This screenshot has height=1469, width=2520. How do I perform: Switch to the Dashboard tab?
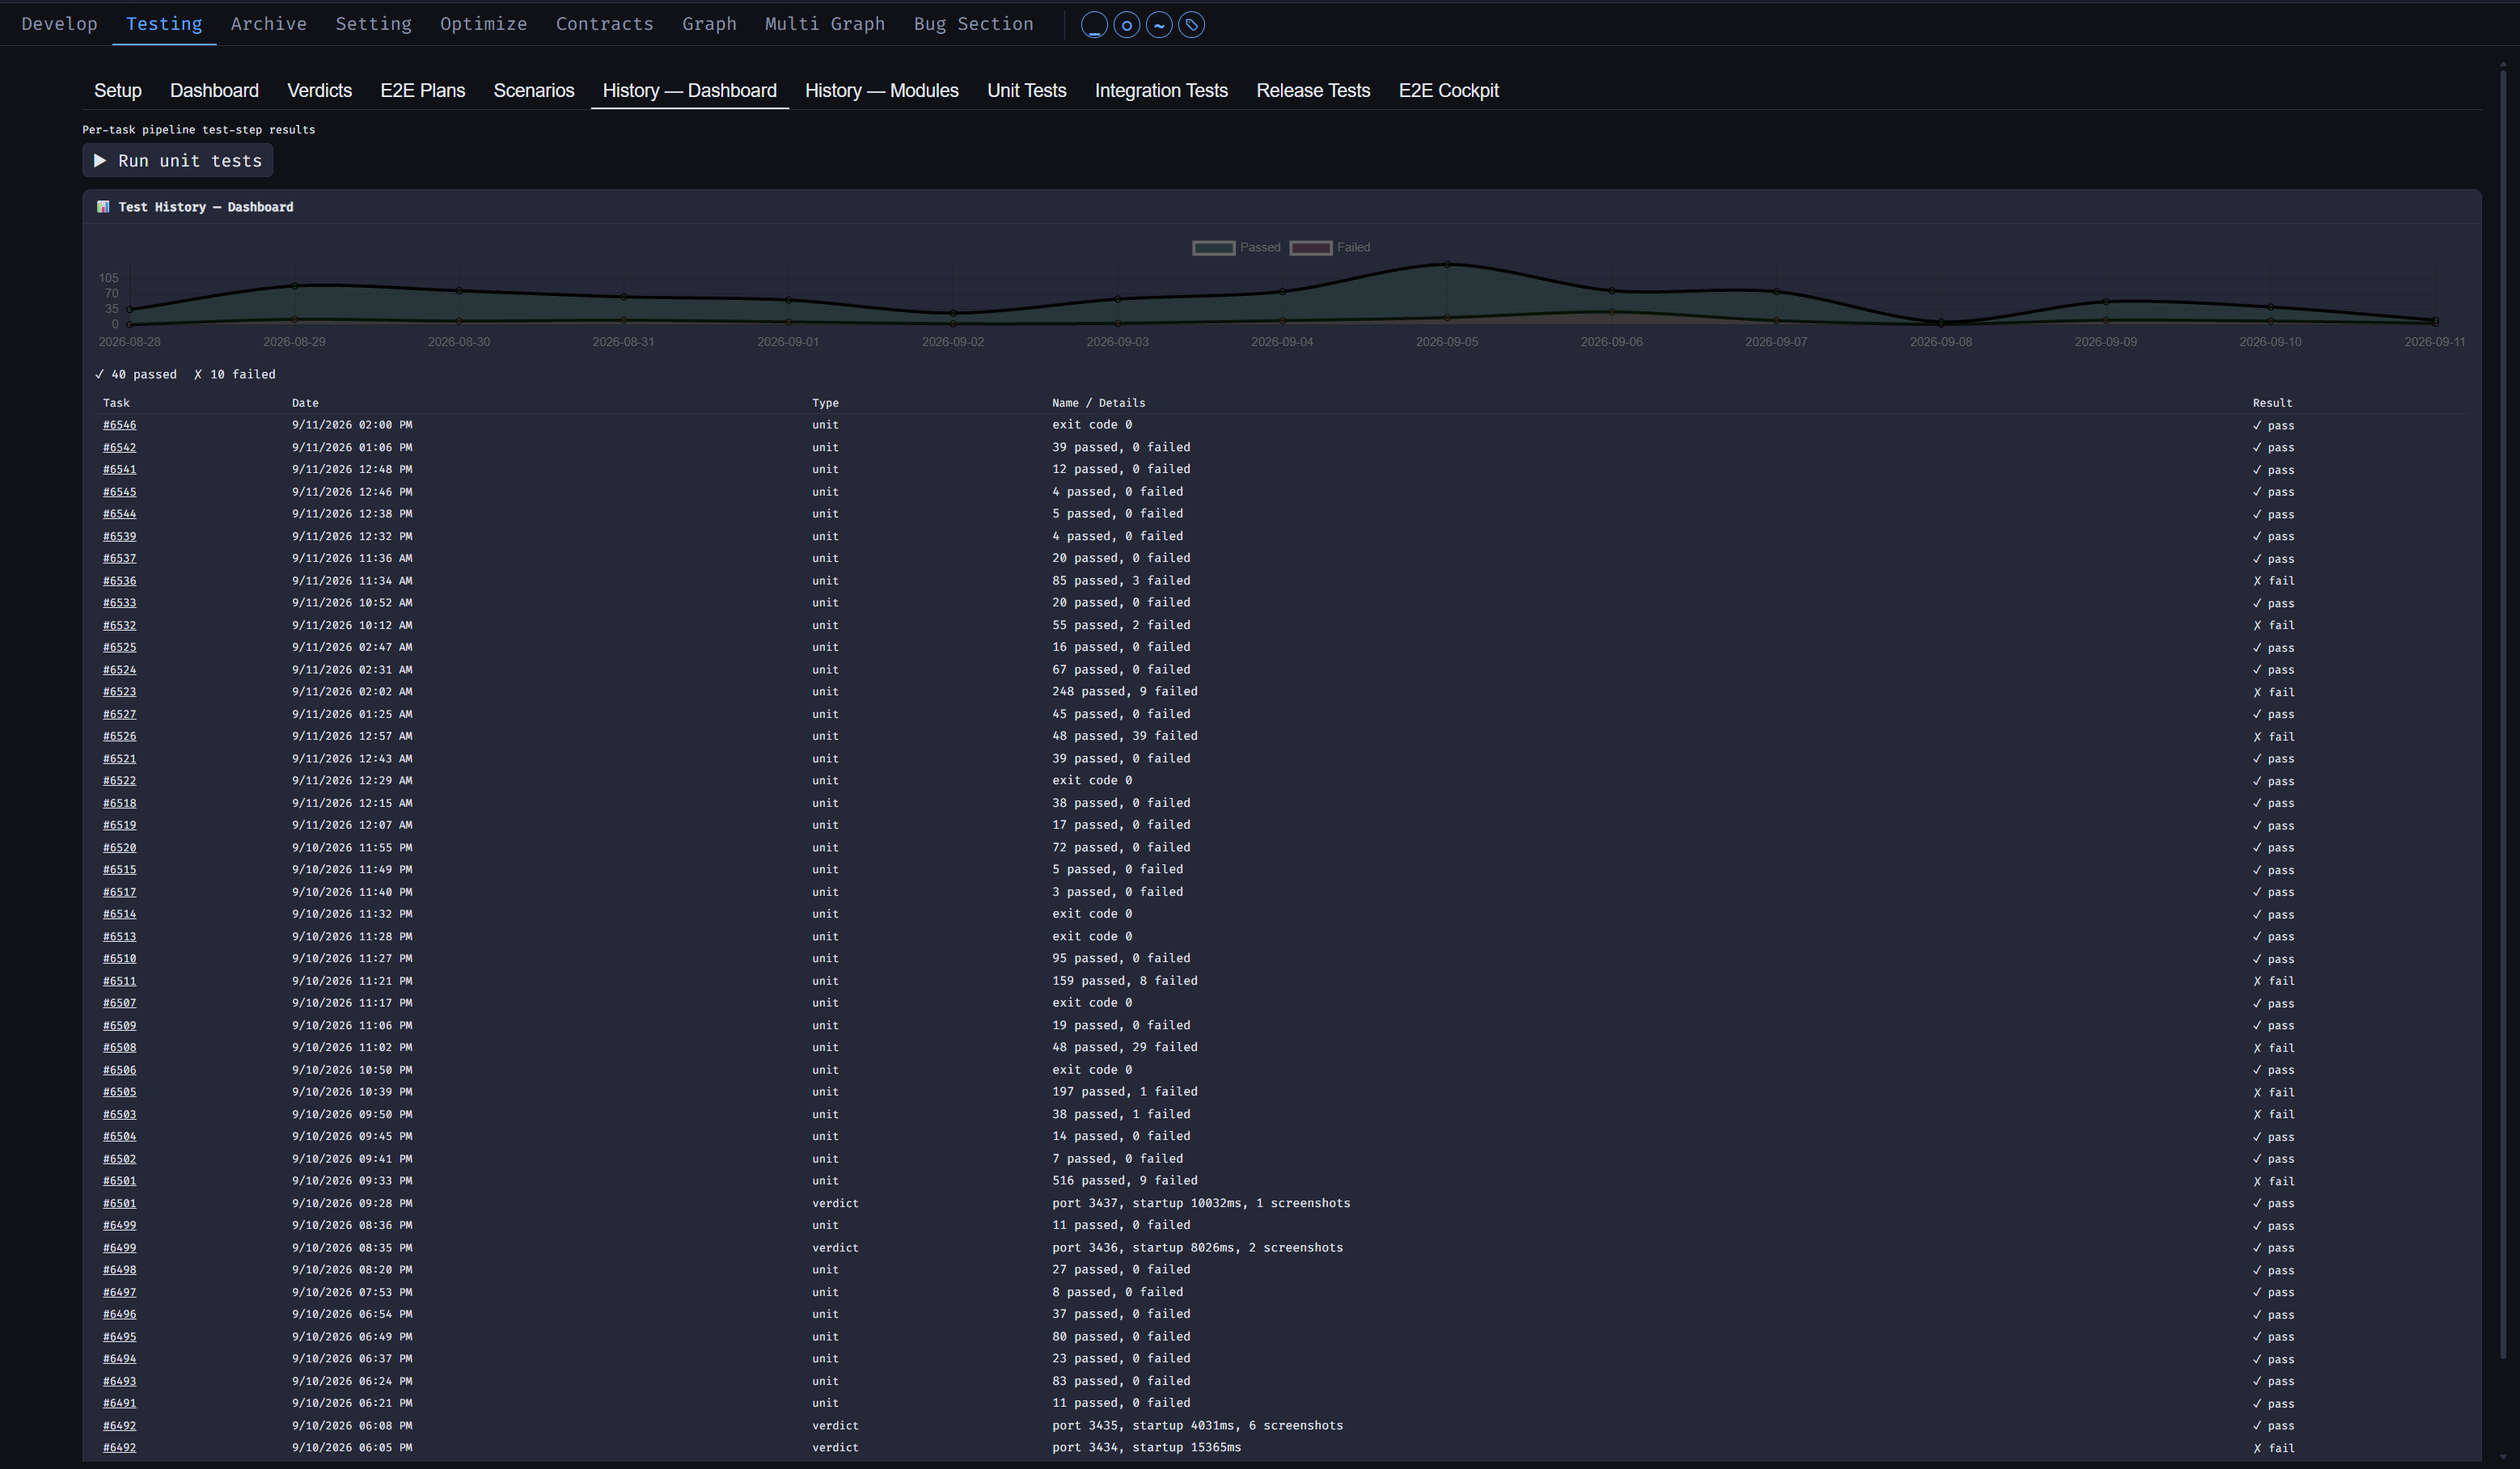[x=214, y=91]
